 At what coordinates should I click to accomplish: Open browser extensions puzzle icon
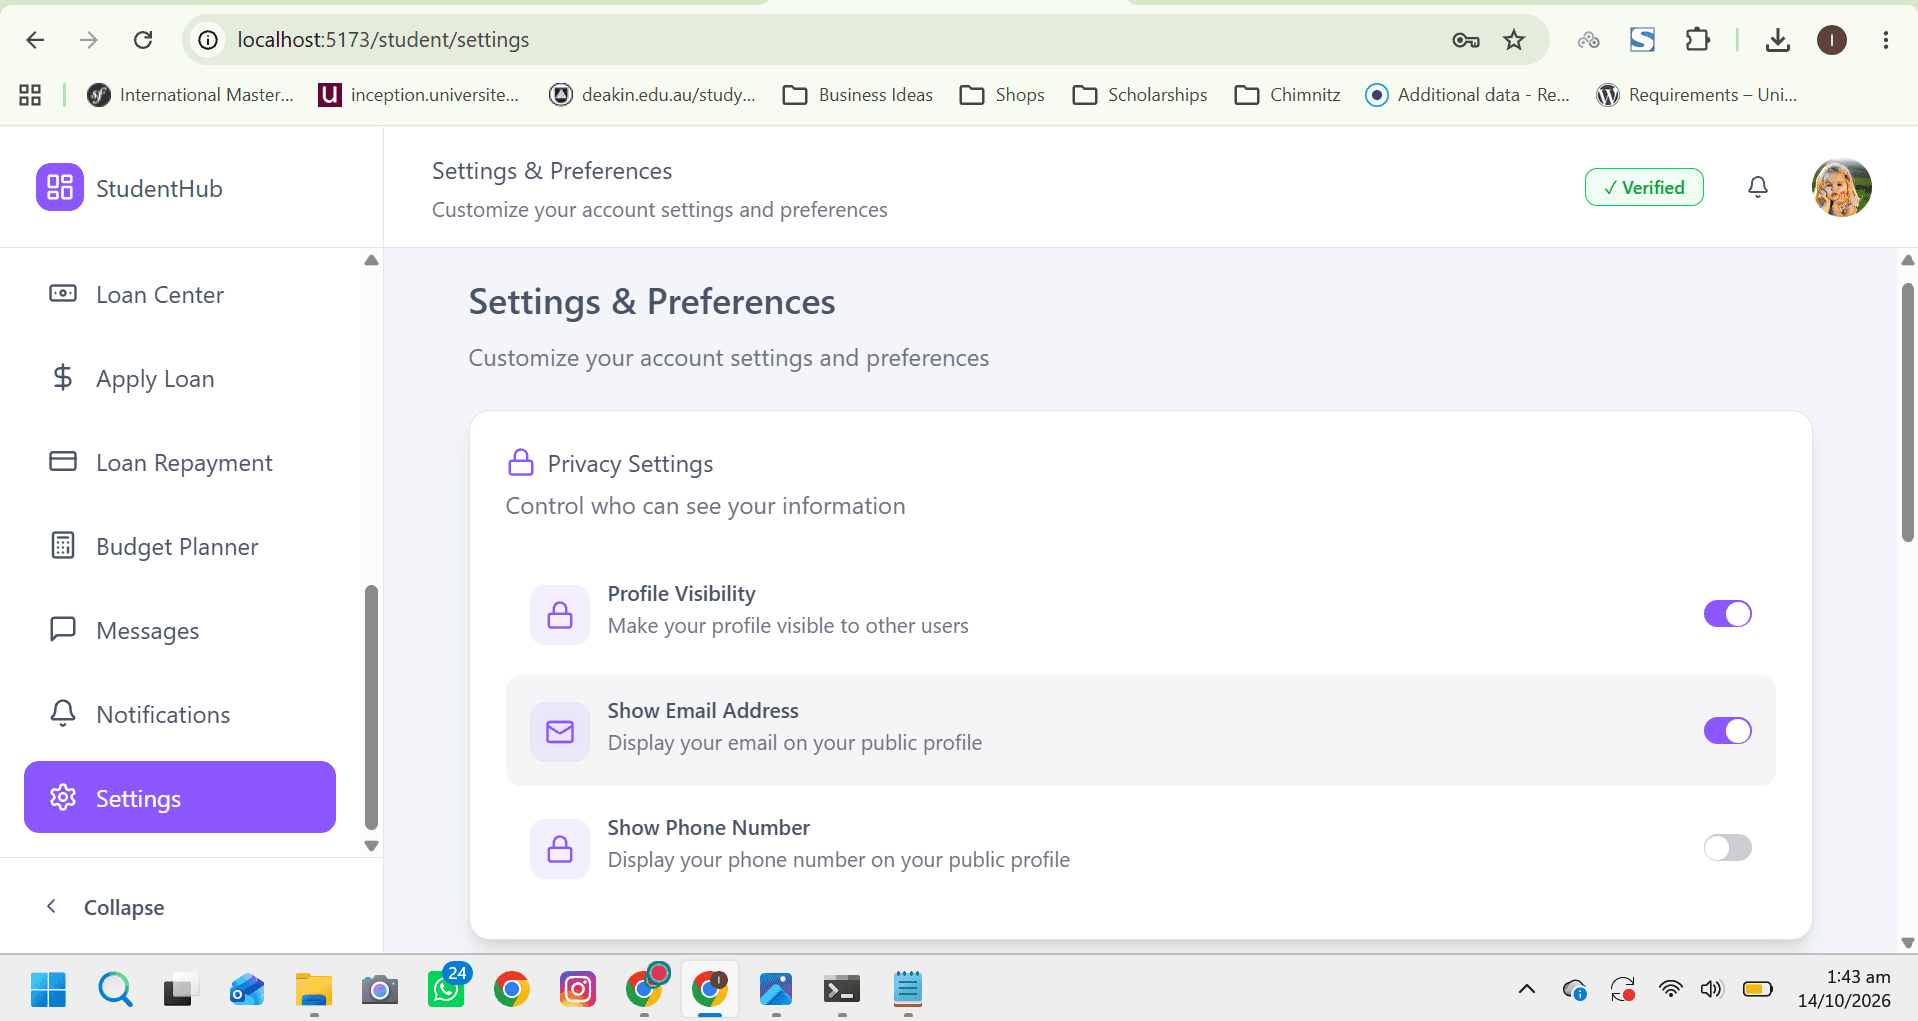[1697, 40]
